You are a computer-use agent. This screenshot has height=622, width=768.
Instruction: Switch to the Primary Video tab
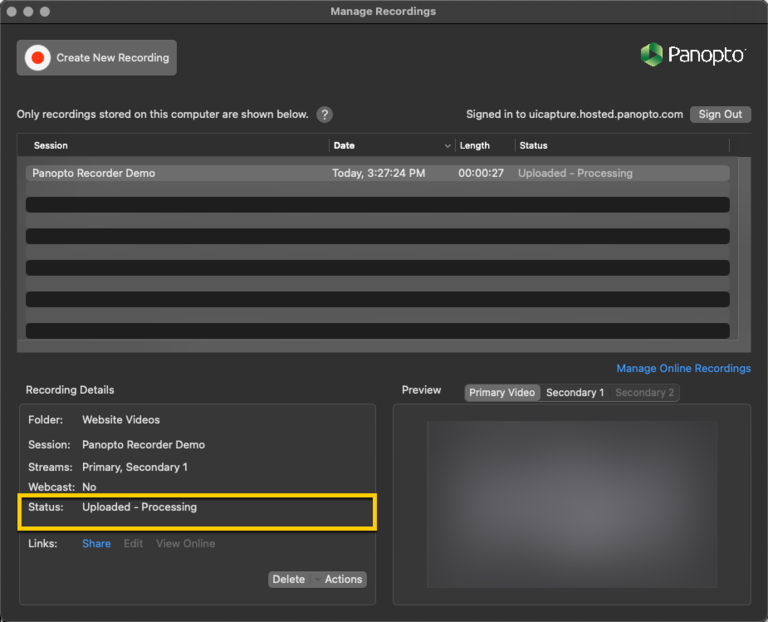pyautogui.click(x=502, y=393)
